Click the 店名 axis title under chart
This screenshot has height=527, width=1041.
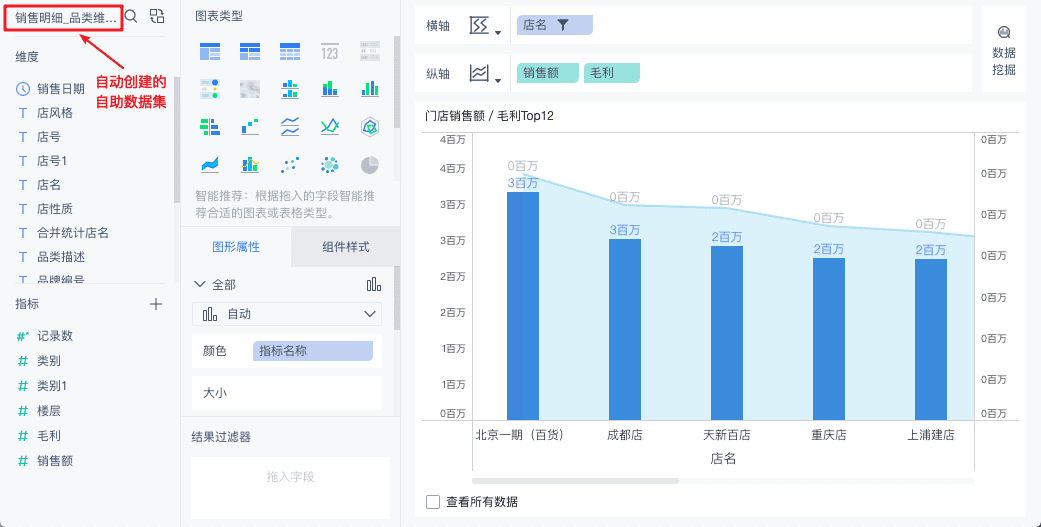click(723, 459)
